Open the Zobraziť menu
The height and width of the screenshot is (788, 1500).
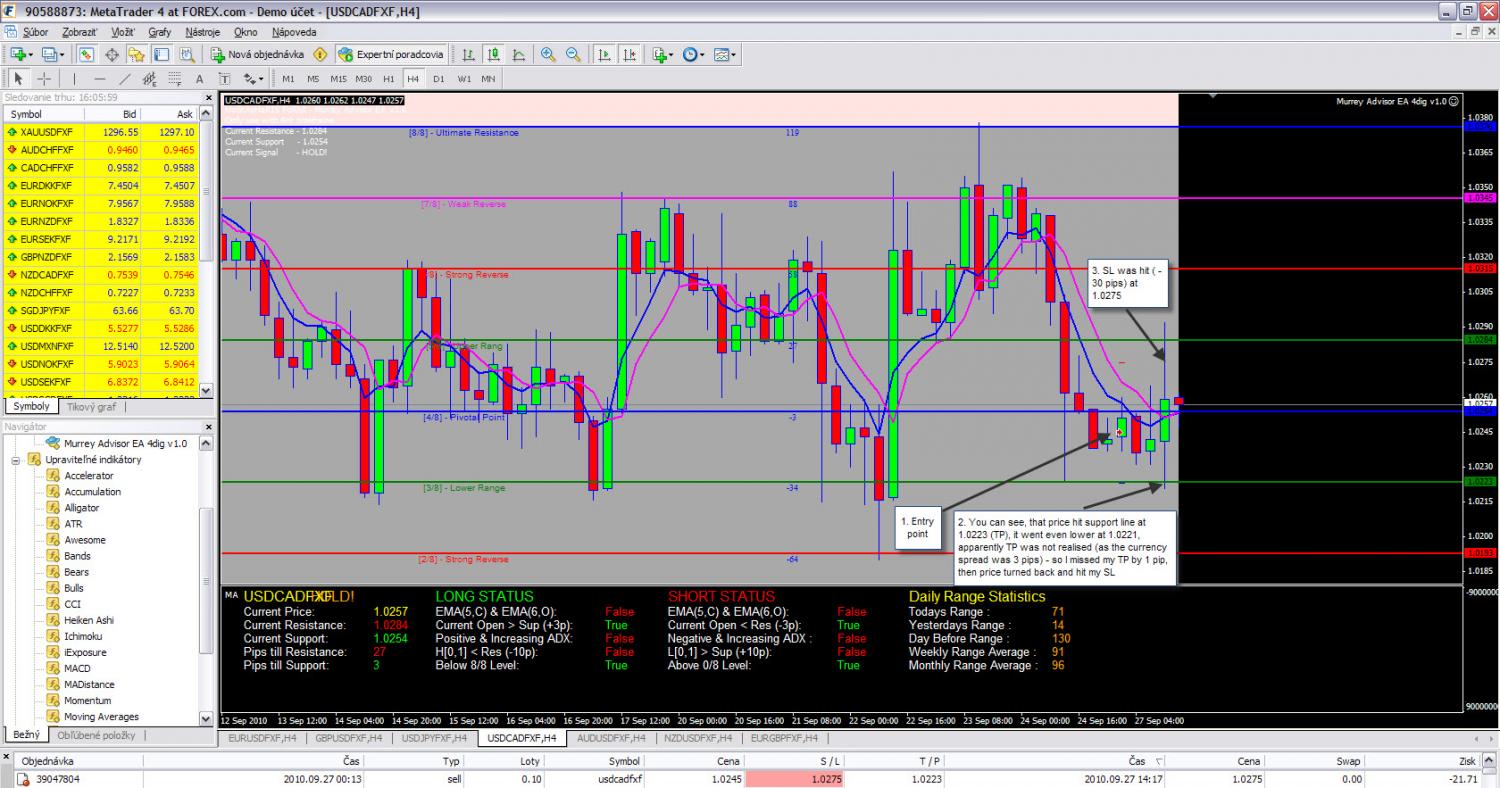click(x=79, y=32)
